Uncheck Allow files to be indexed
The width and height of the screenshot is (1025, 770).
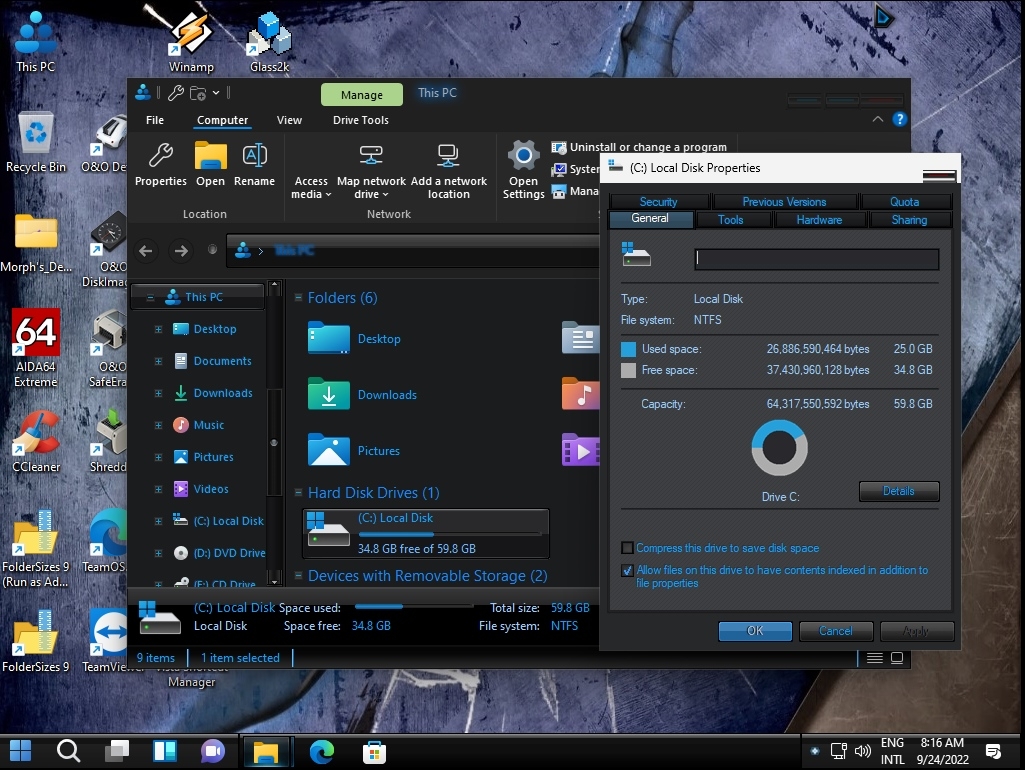627,571
